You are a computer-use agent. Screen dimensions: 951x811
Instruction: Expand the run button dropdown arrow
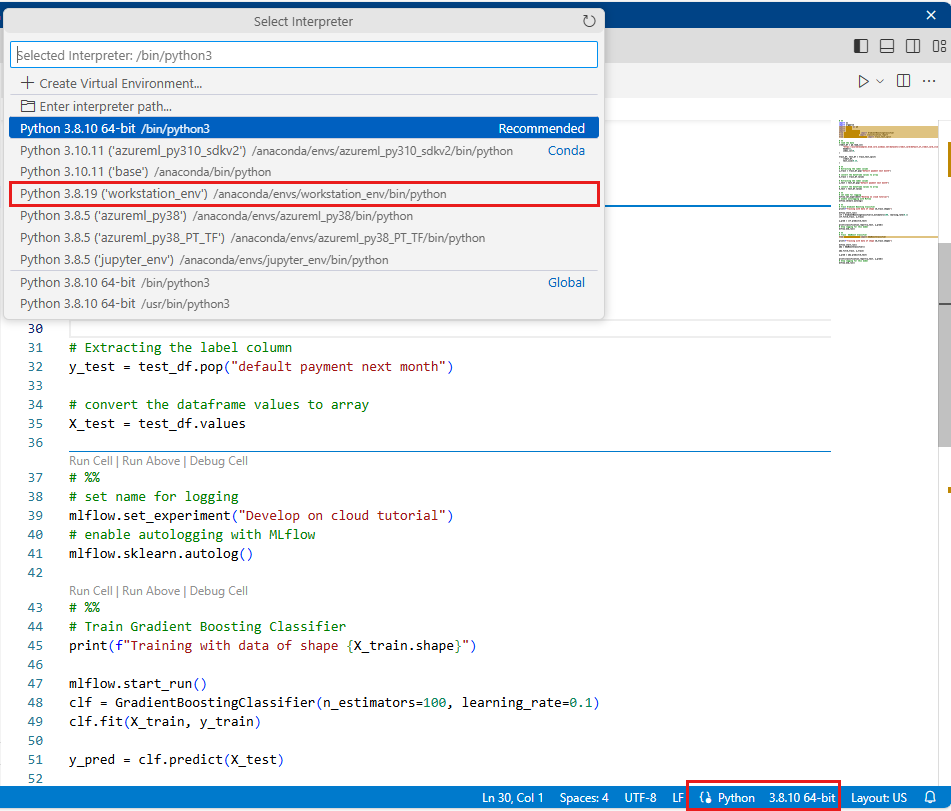880,81
